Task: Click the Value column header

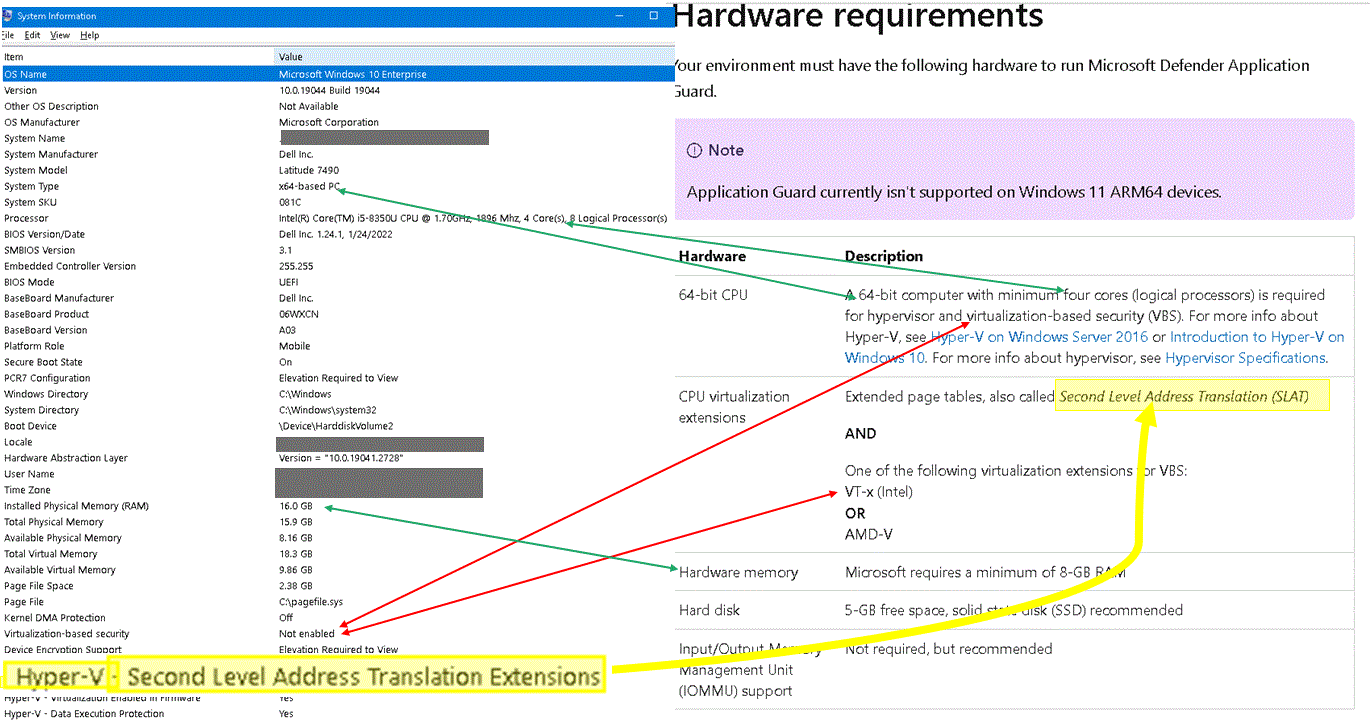Action: 474,57
